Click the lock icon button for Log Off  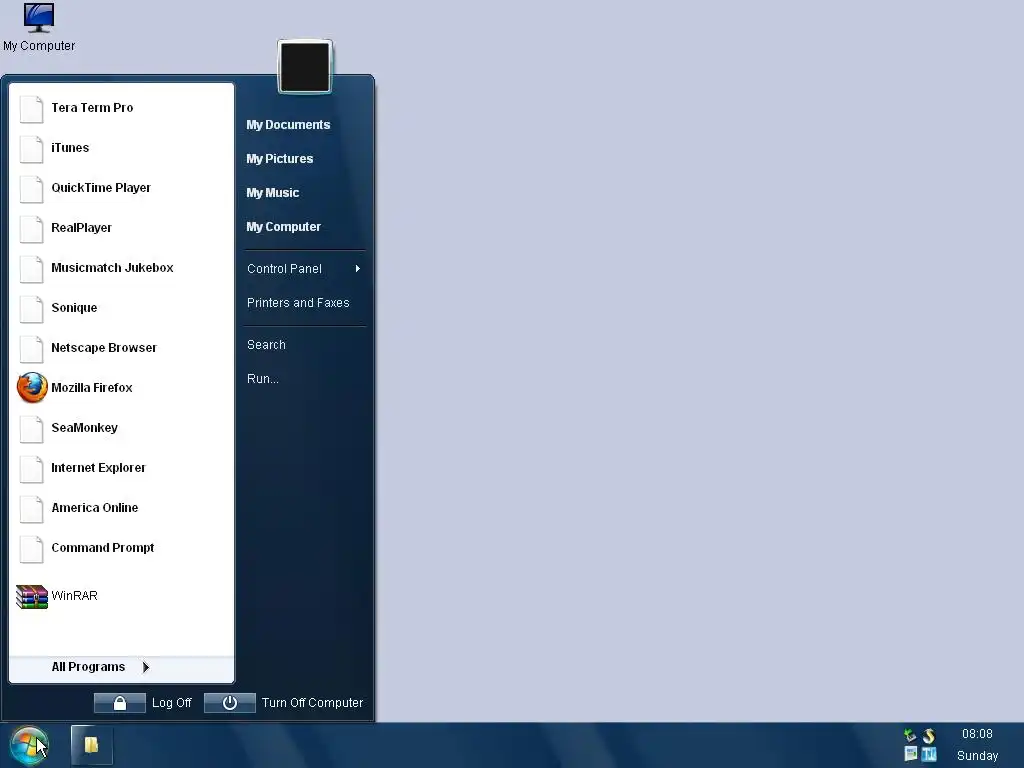(120, 703)
